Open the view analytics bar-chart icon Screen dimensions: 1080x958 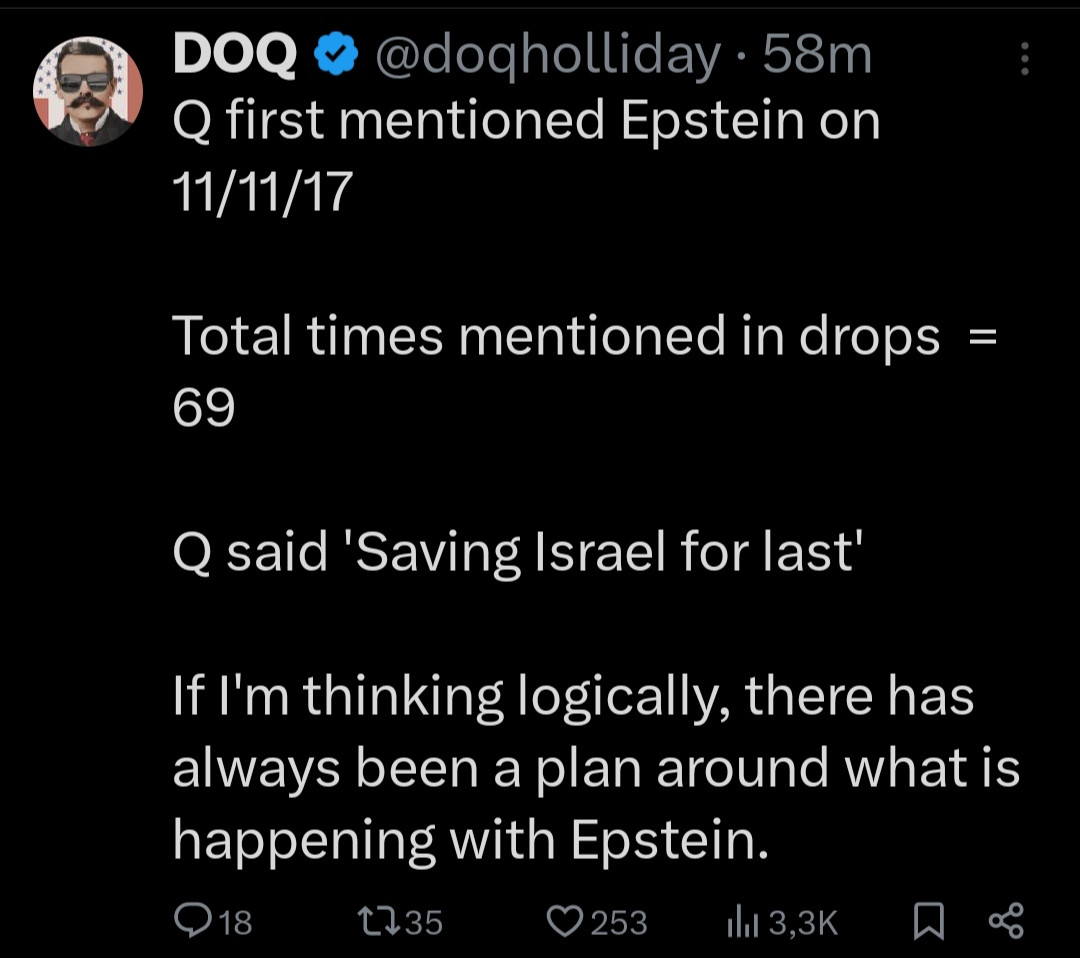[x=742, y=920]
